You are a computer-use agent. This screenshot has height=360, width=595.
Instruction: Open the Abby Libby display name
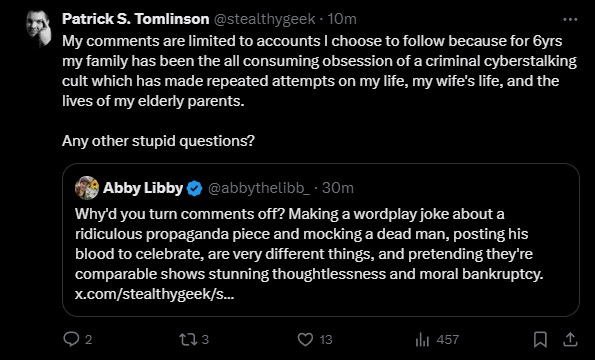coord(143,188)
